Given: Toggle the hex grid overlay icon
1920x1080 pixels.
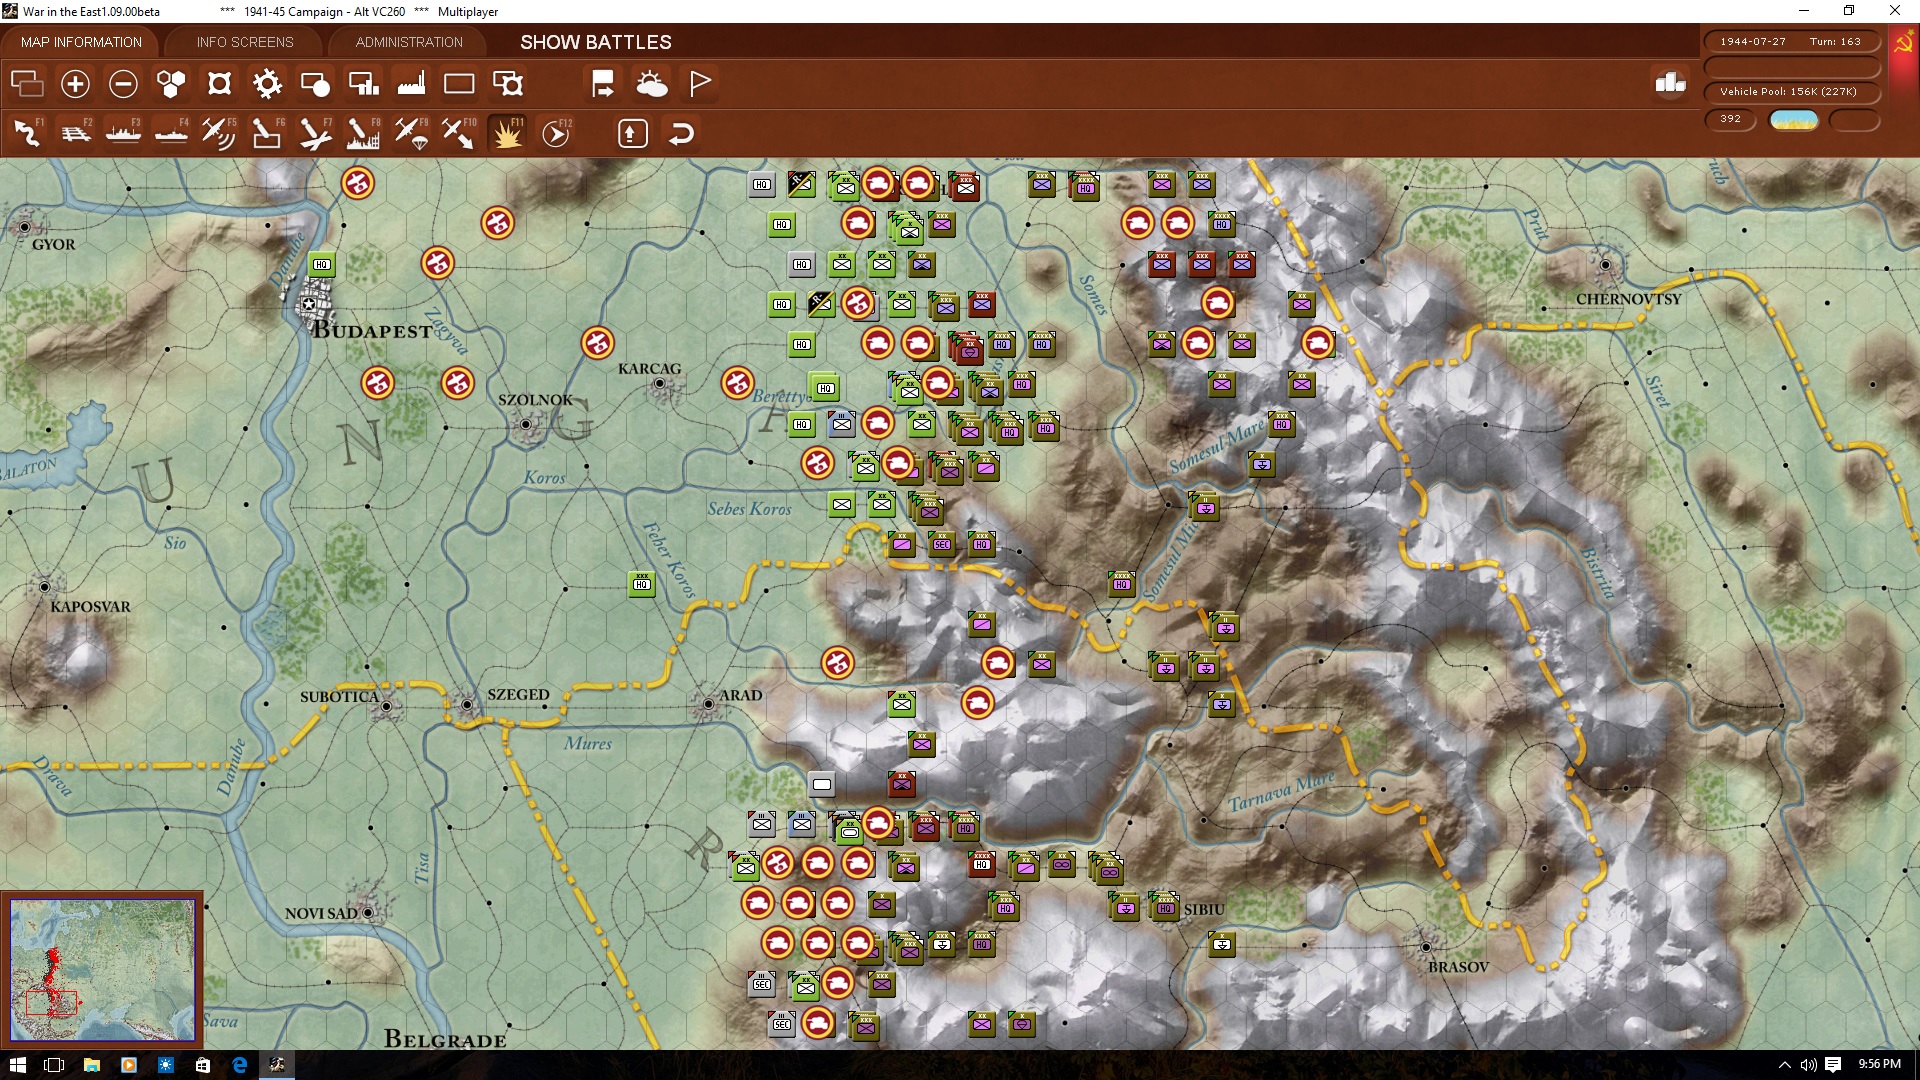Looking at the screenshot, I should 171,84.
